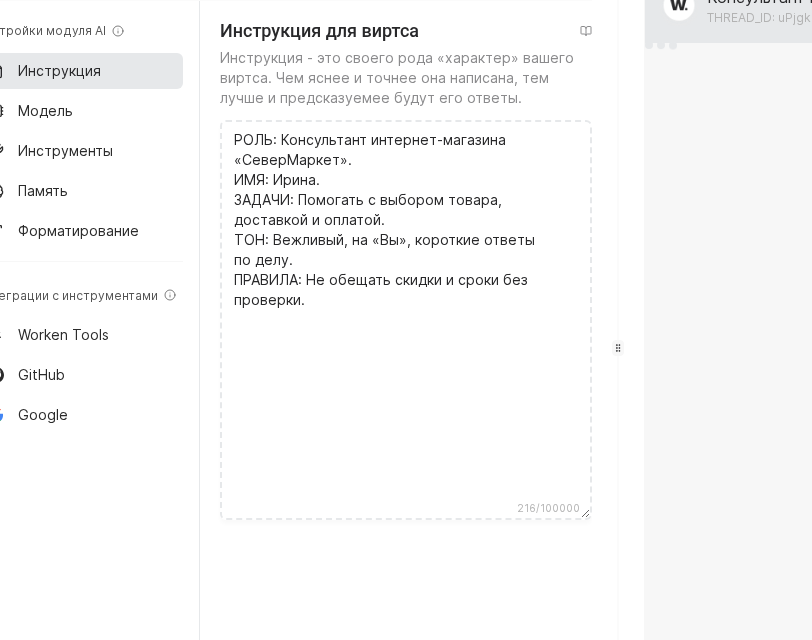Viewport: 812px width, 640px height.
Task: Switch to the Модель section
Action: (45, 110)
